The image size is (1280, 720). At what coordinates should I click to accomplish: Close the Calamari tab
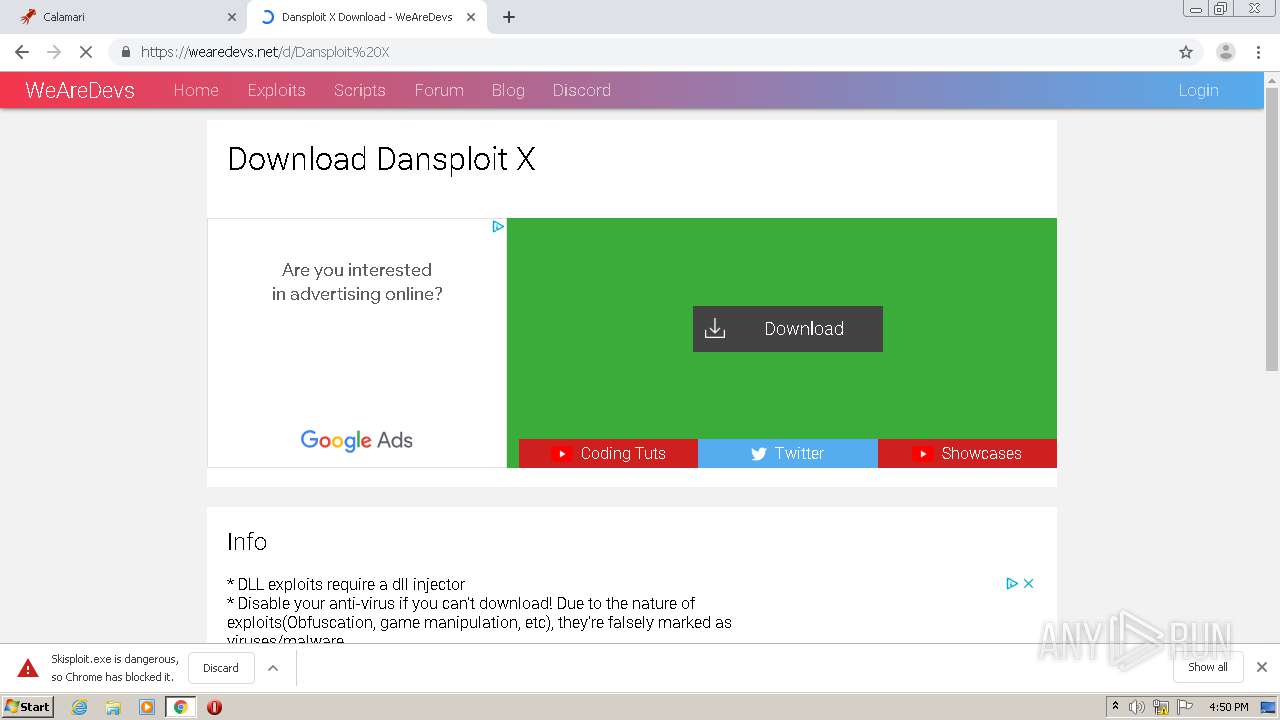click(232, 17)
